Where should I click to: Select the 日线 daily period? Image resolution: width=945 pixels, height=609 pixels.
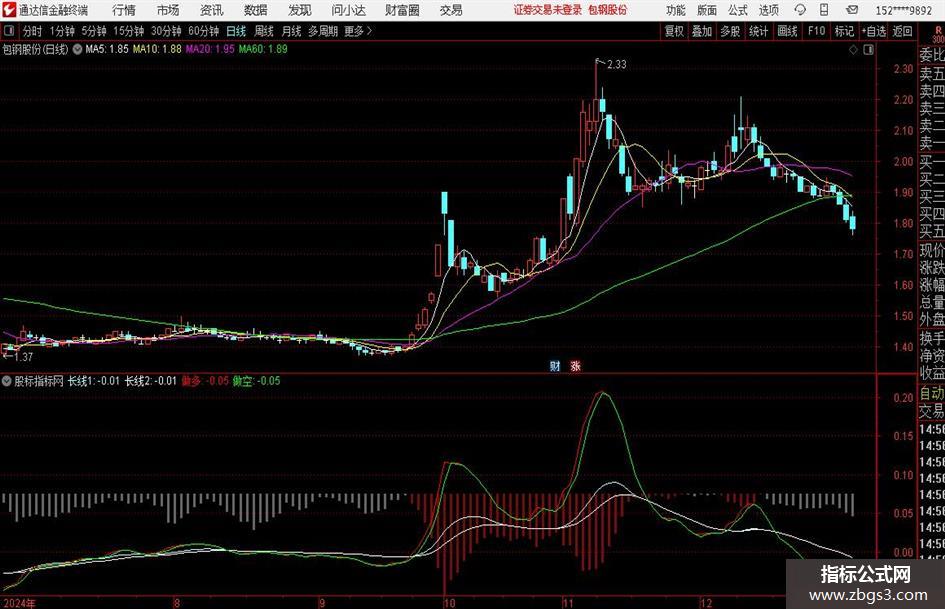(x=236, y=31)
